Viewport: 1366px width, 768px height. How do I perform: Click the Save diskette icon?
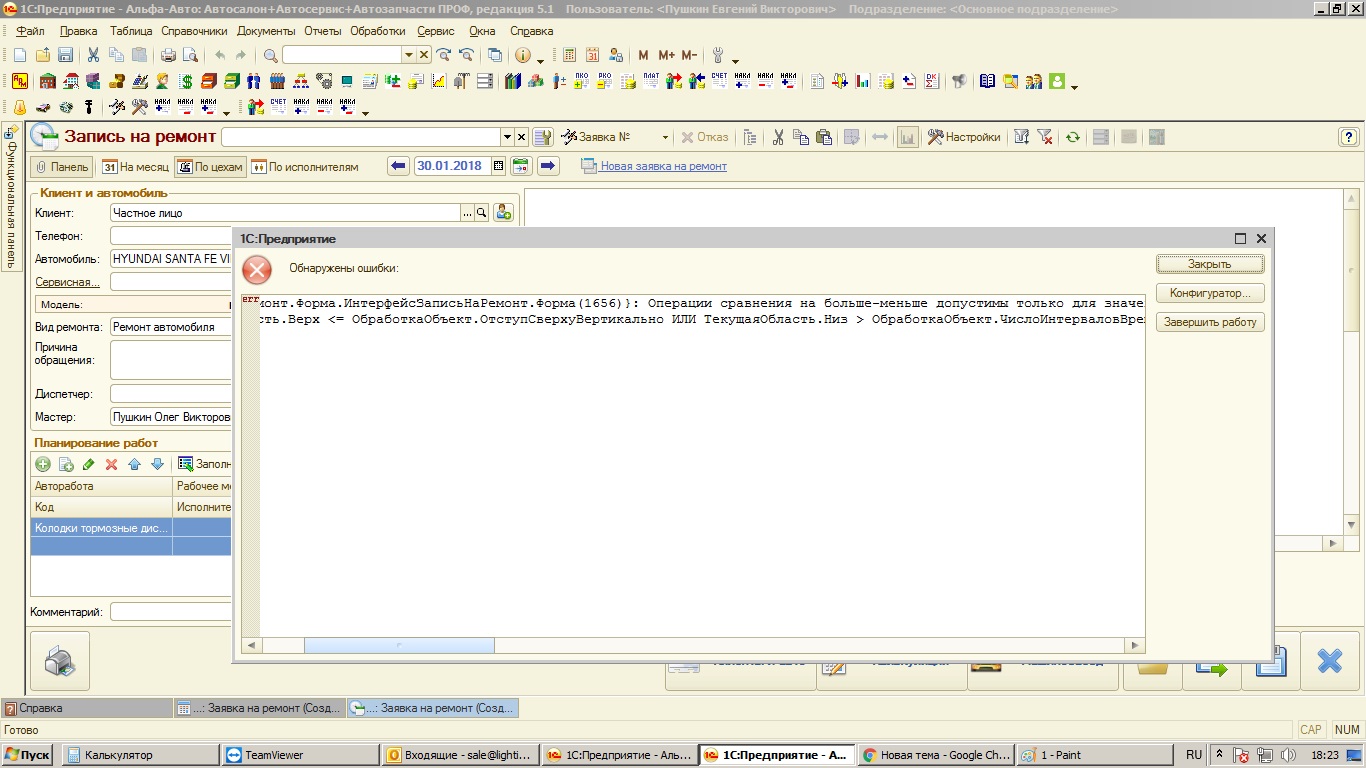[x=65, y=55]
